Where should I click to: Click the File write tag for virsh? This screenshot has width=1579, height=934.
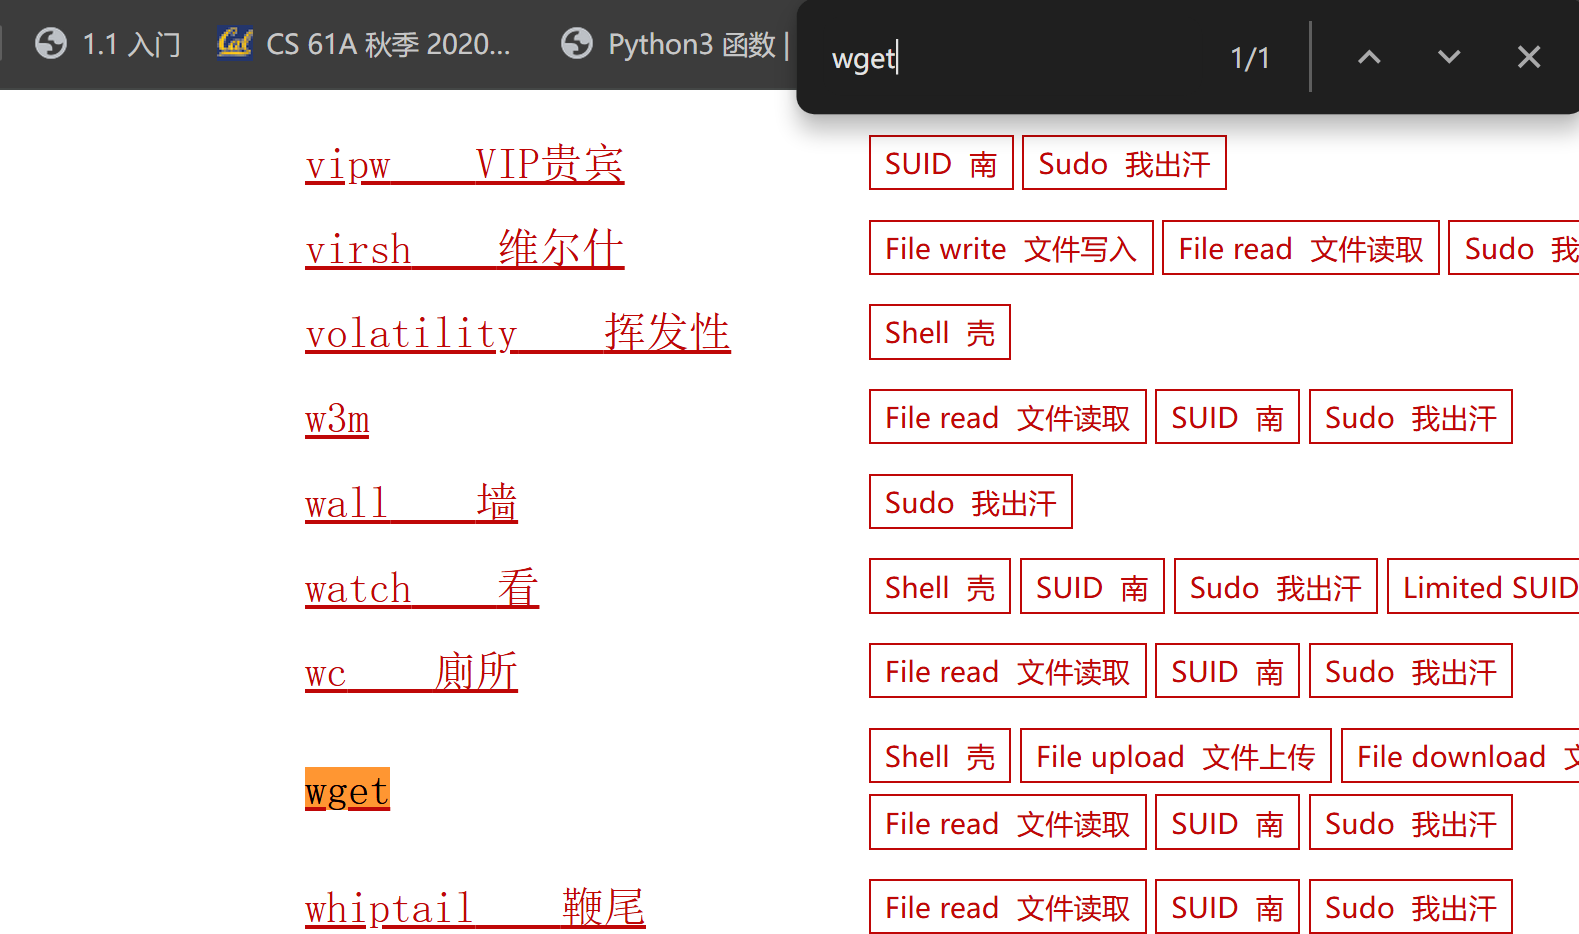pos(1010,248)
